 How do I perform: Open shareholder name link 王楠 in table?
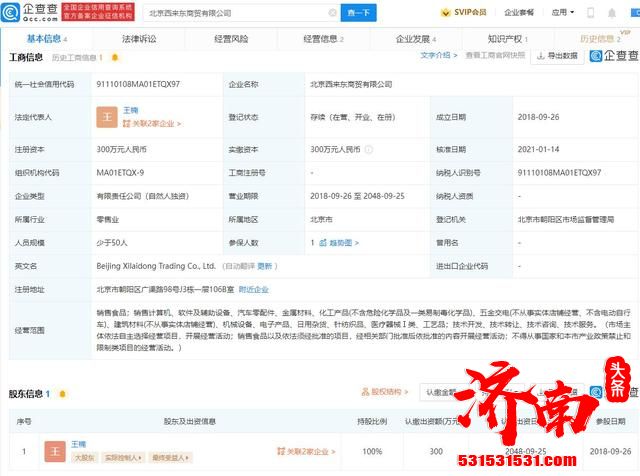coord(78,444)
